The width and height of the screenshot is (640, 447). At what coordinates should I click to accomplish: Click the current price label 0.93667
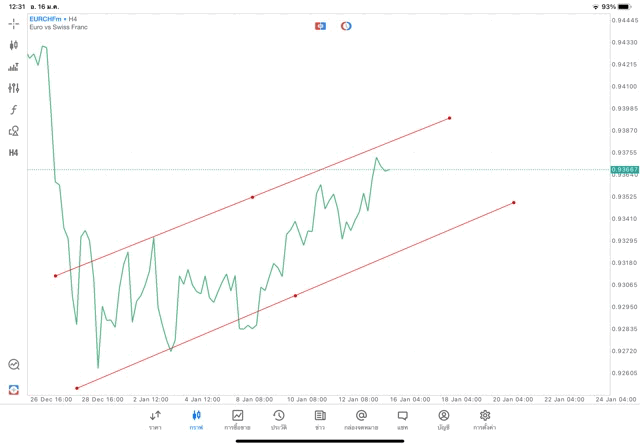pos(625,170)
